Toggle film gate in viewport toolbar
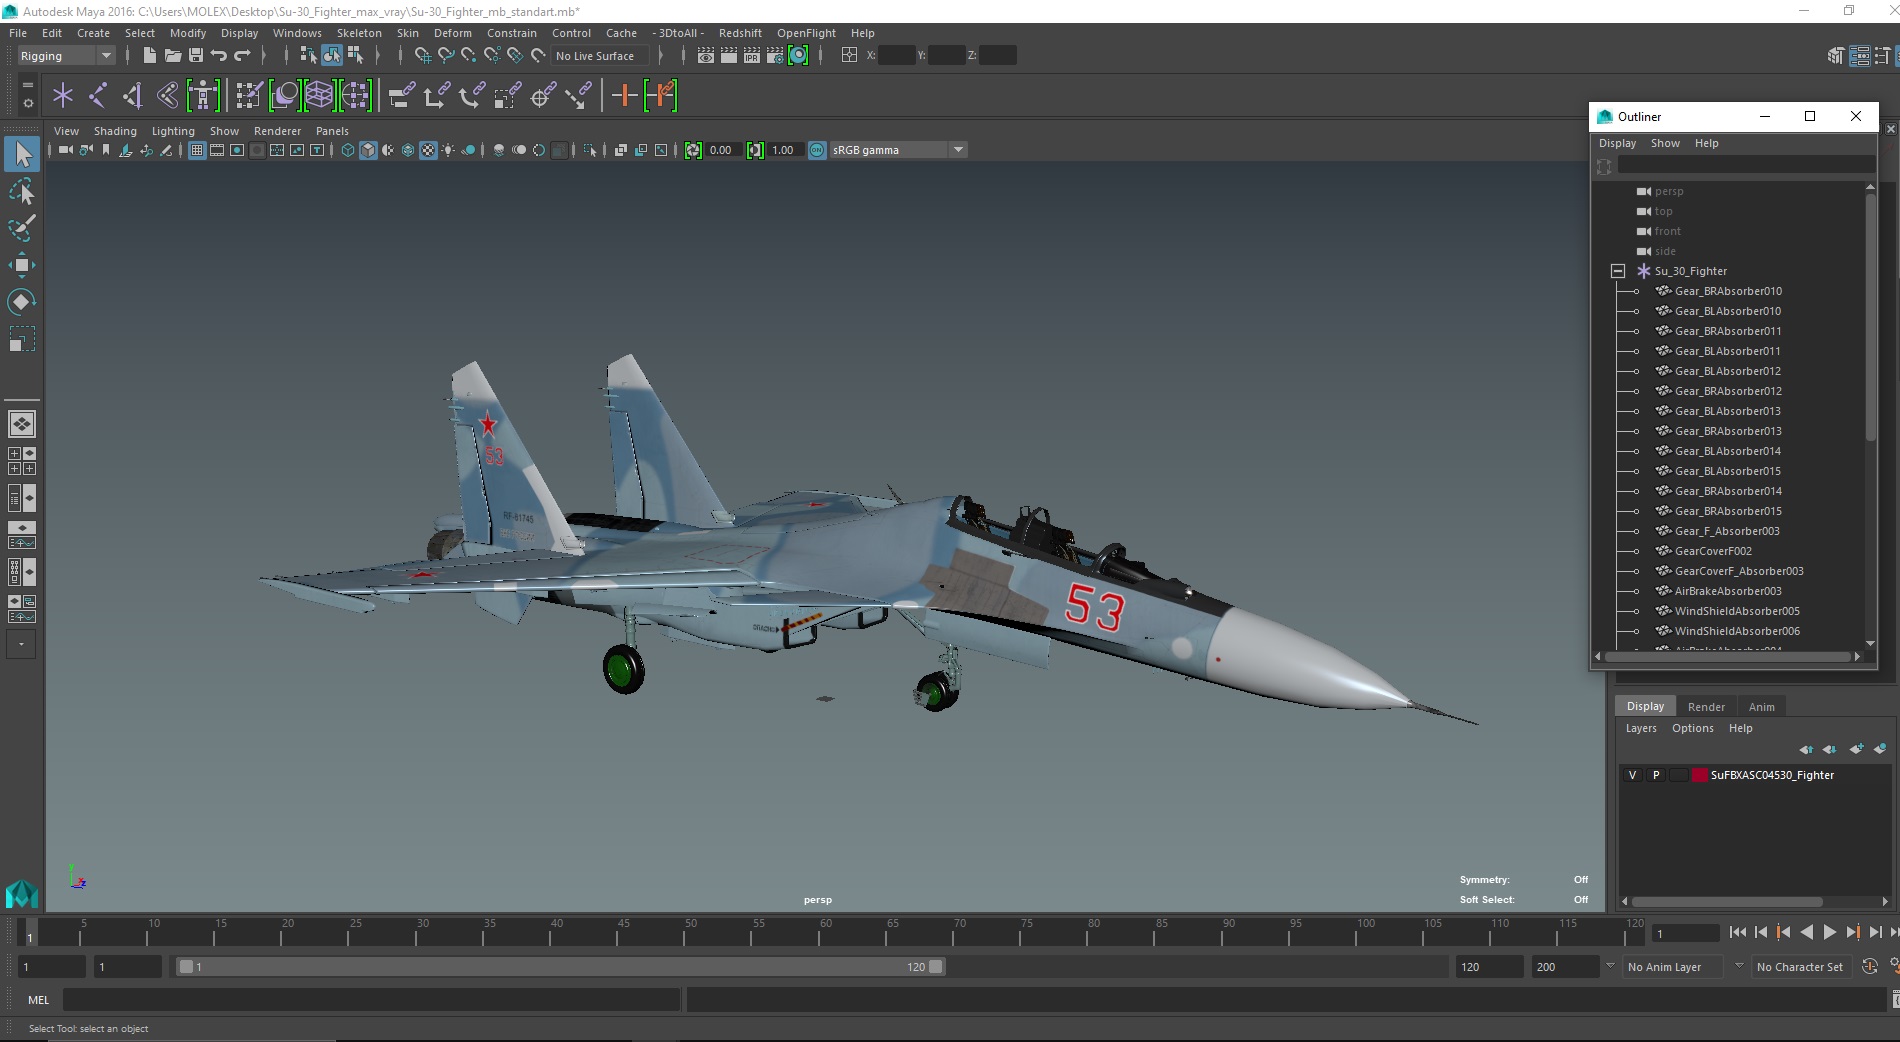The height and width of the screenshot is (1042, 1900). click(x=217, y=150)
